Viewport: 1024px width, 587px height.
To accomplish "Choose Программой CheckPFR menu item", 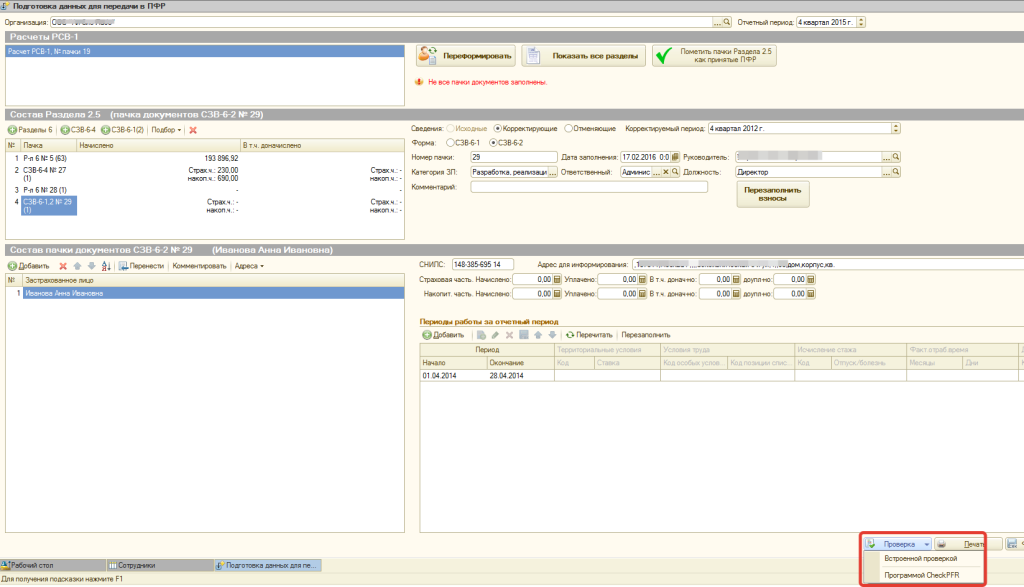I will (x=921, y=575).
